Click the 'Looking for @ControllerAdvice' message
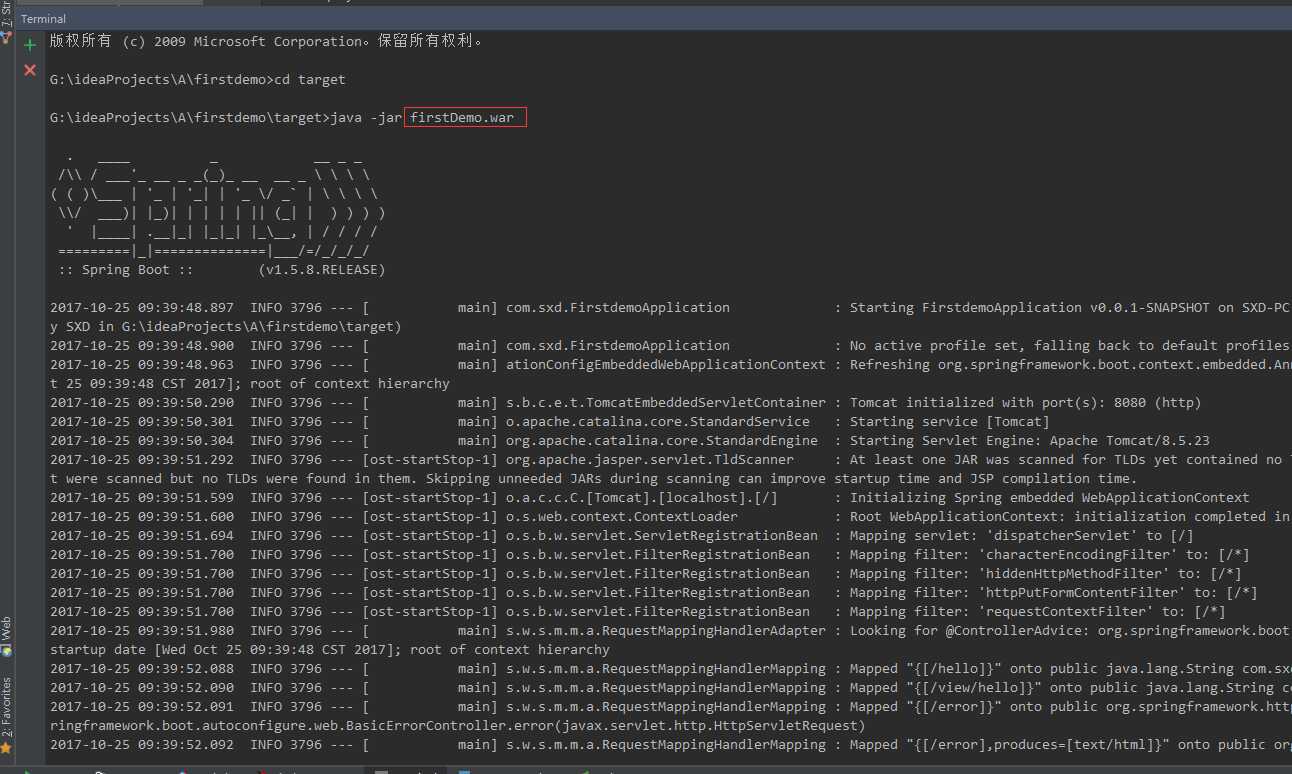Viewport: 1292px width, 774px height. (1070, 631)
